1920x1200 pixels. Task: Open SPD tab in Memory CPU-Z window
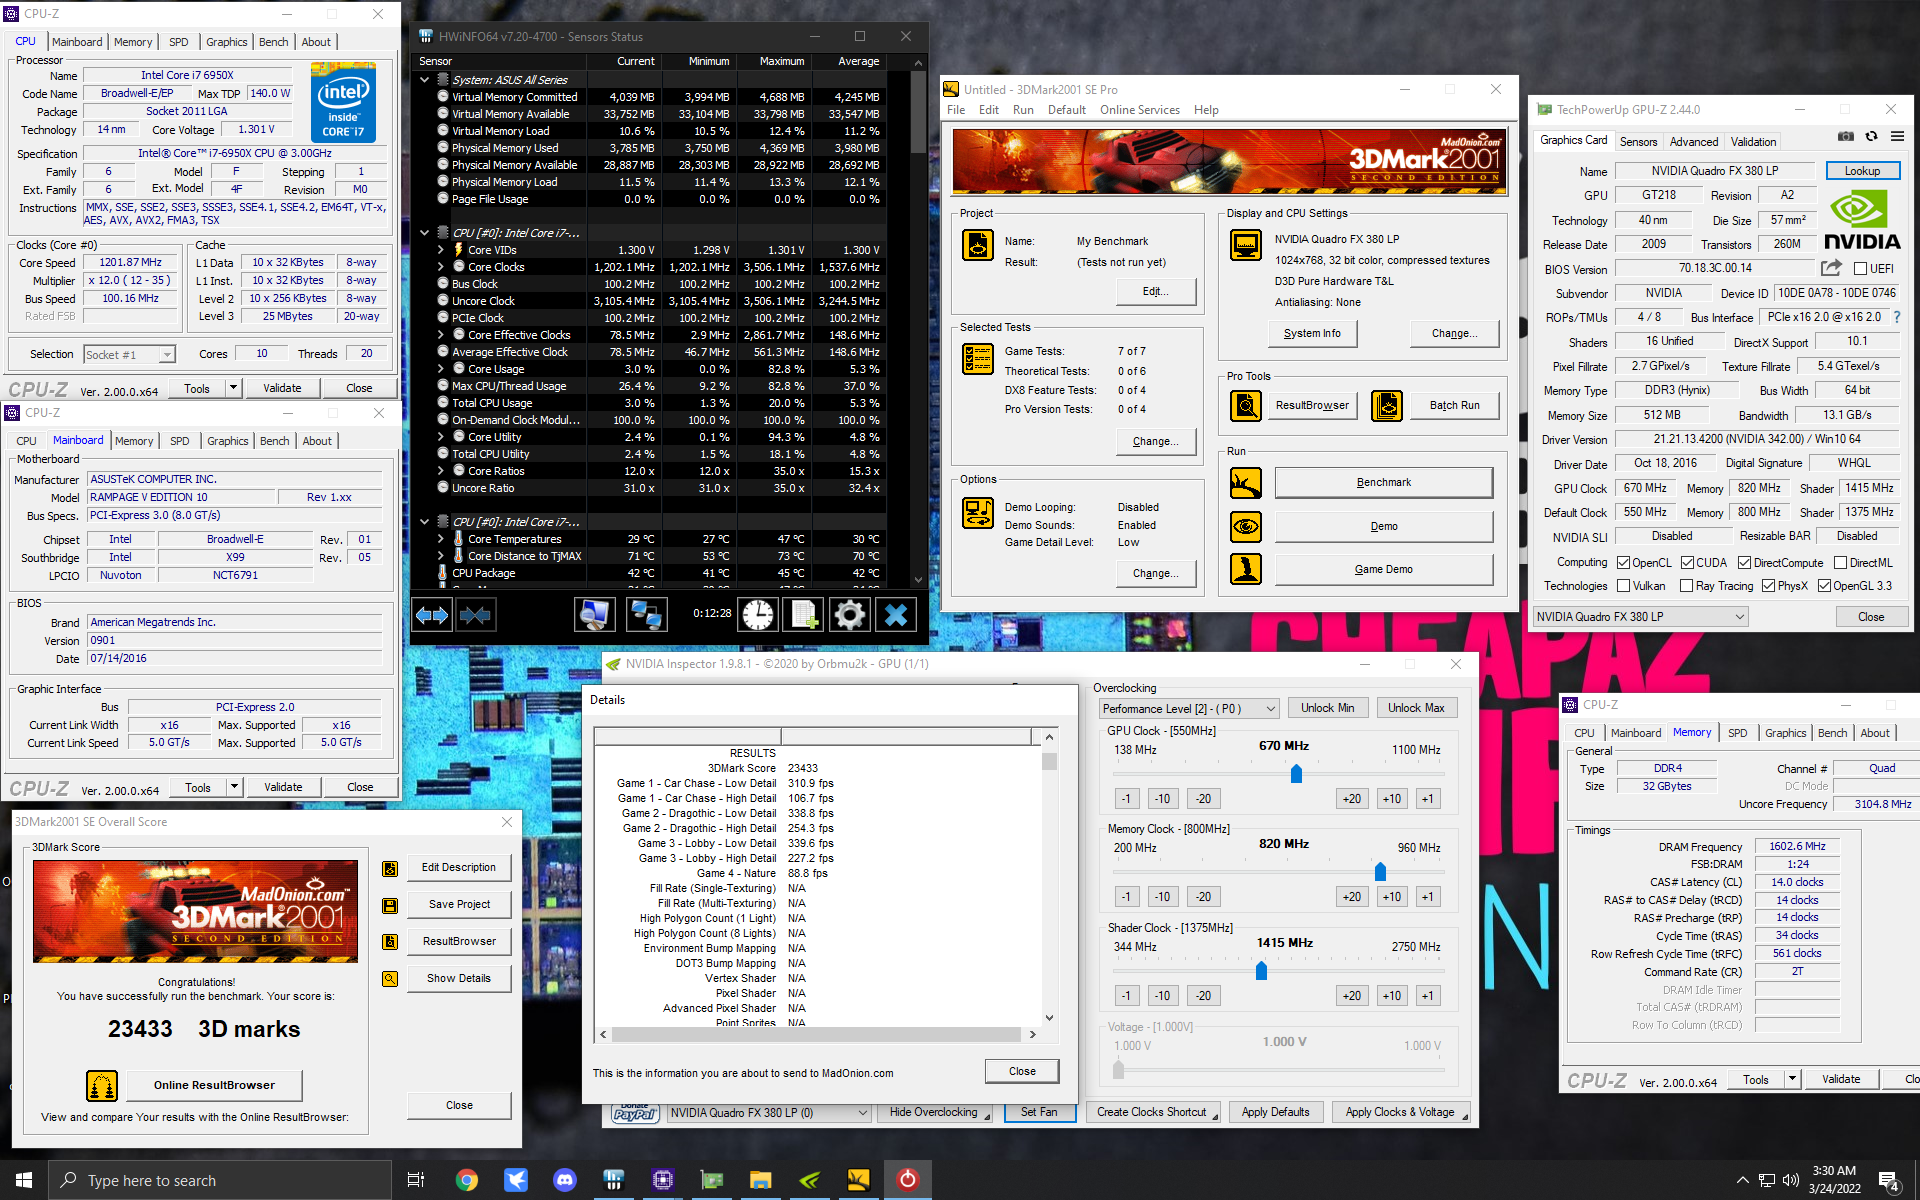coord(1738,733)
